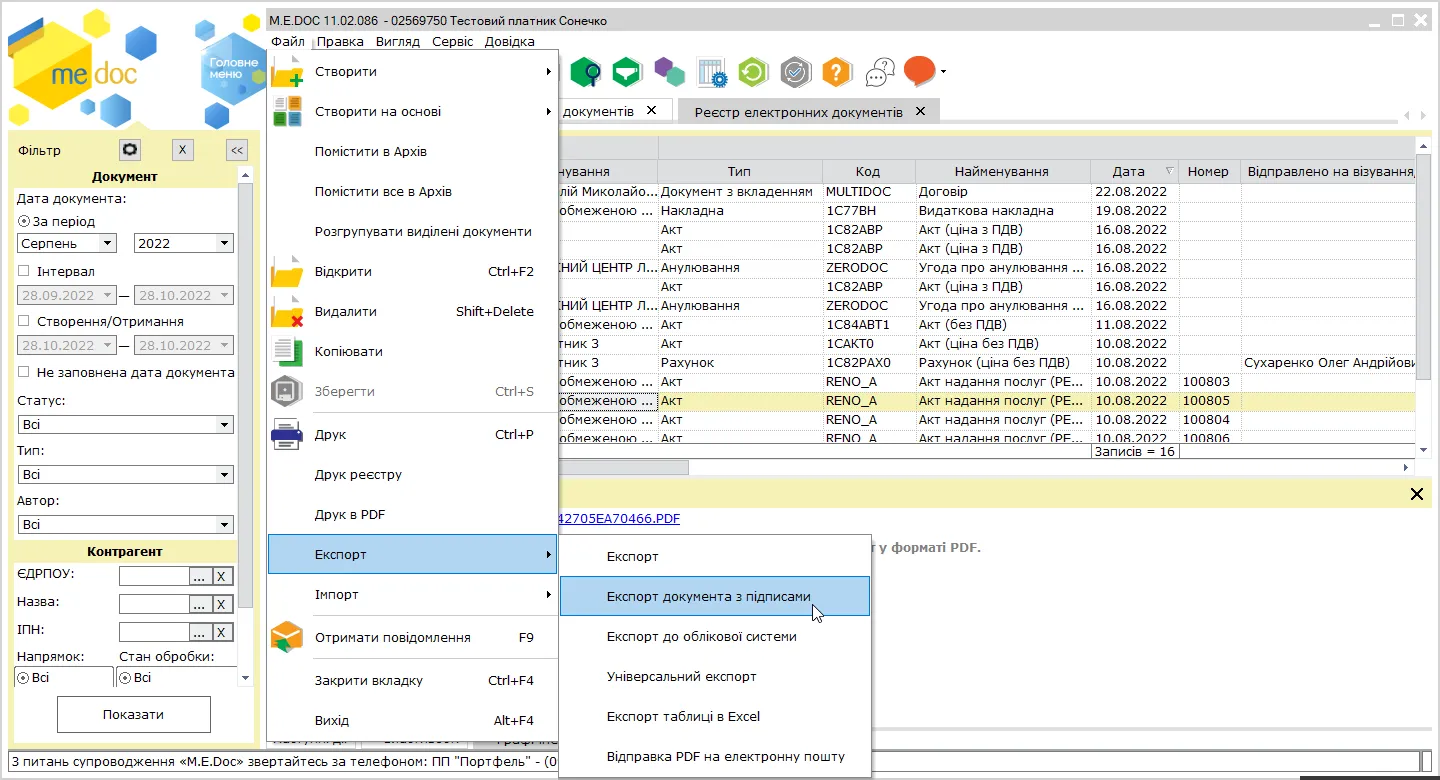Image resolution: width=1440 pixels, height=780 pixels.
Task: Choose Відправка PDF на електронну пошту
Action: point(715,757)
